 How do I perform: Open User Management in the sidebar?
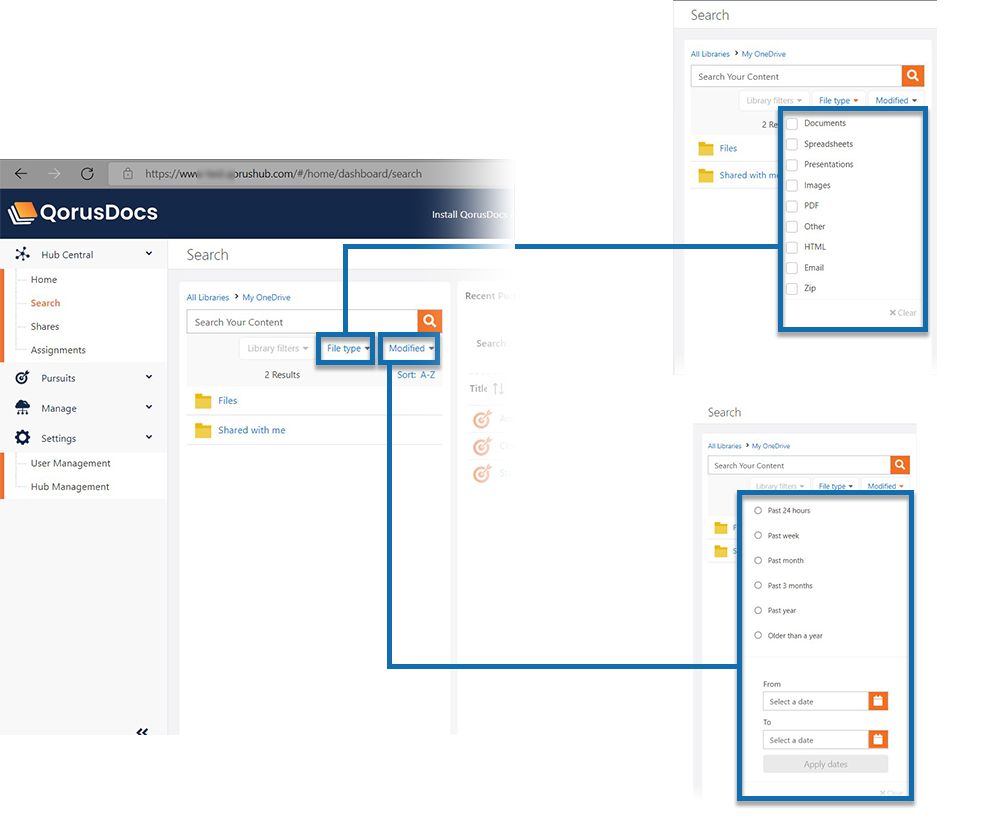tap(71, 463)
